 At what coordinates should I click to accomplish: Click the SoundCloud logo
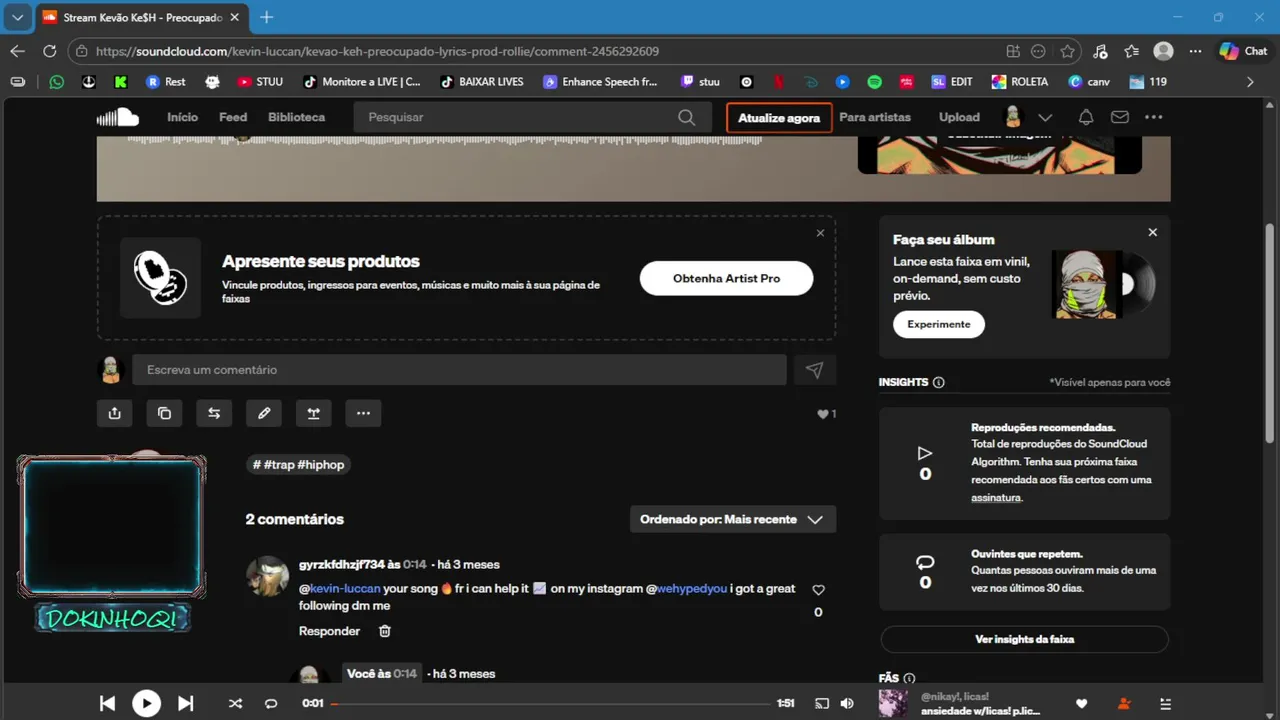click(x=118, y=117)
